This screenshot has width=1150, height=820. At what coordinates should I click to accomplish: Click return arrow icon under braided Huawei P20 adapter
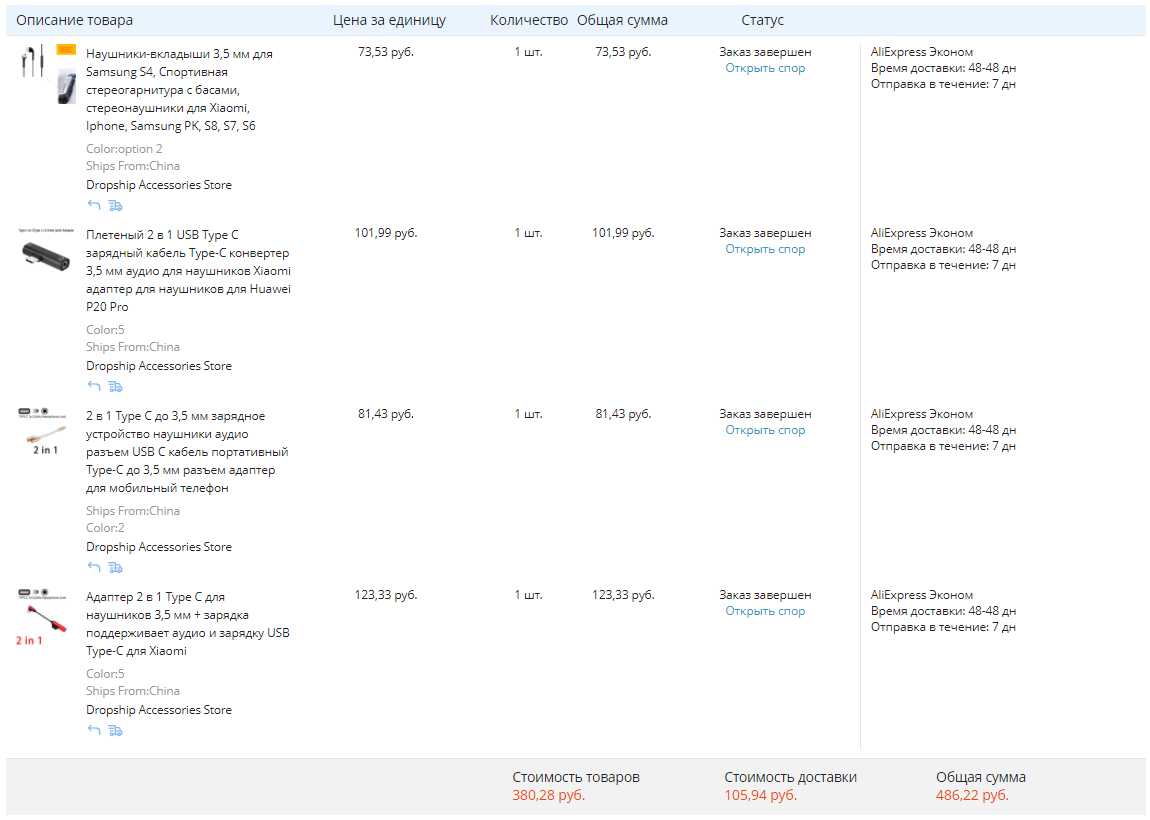click(x=94, y=386)
